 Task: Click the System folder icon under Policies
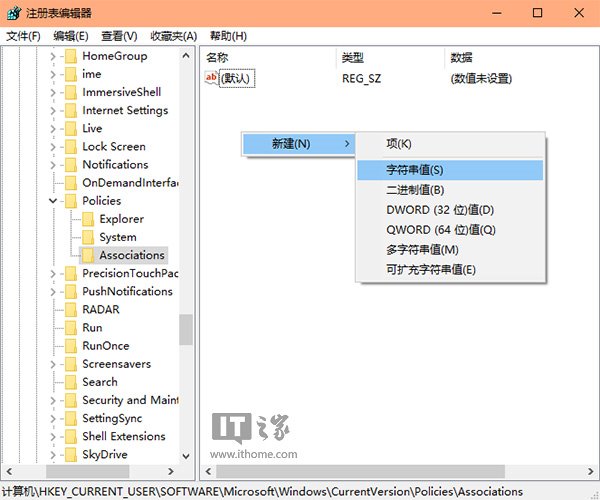click(88, 238)
